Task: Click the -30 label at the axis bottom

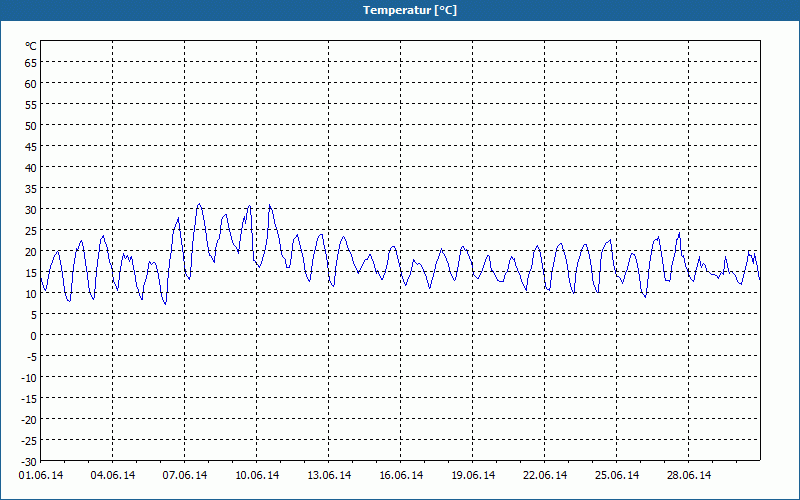Action: [29, 462]
